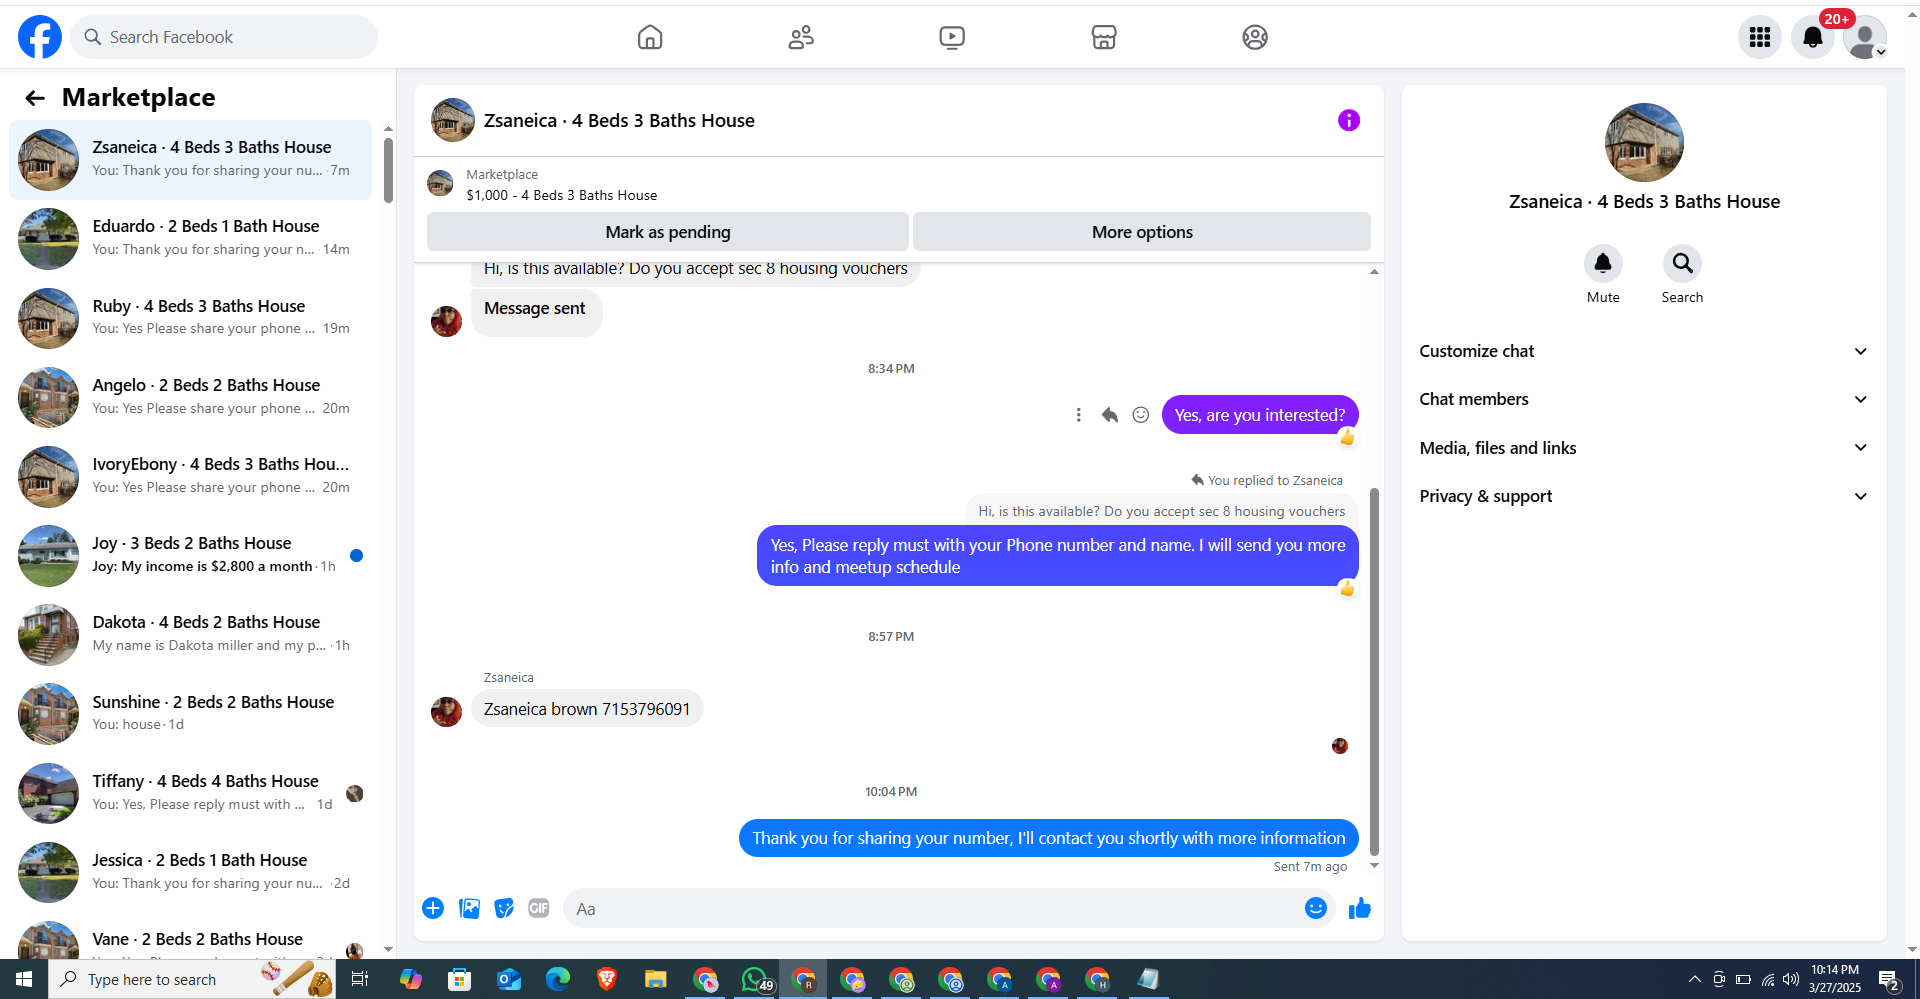Open Tiffany 4 Beds 4 Baths conversation

191,793
